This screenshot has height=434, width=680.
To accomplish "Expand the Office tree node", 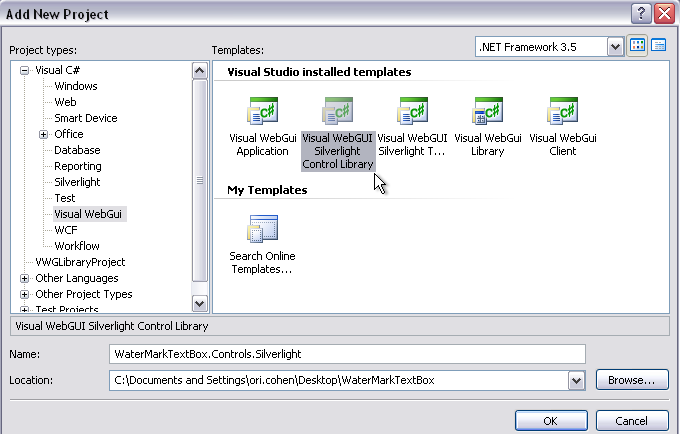I will pyautogui.click(x=43, y=134).
